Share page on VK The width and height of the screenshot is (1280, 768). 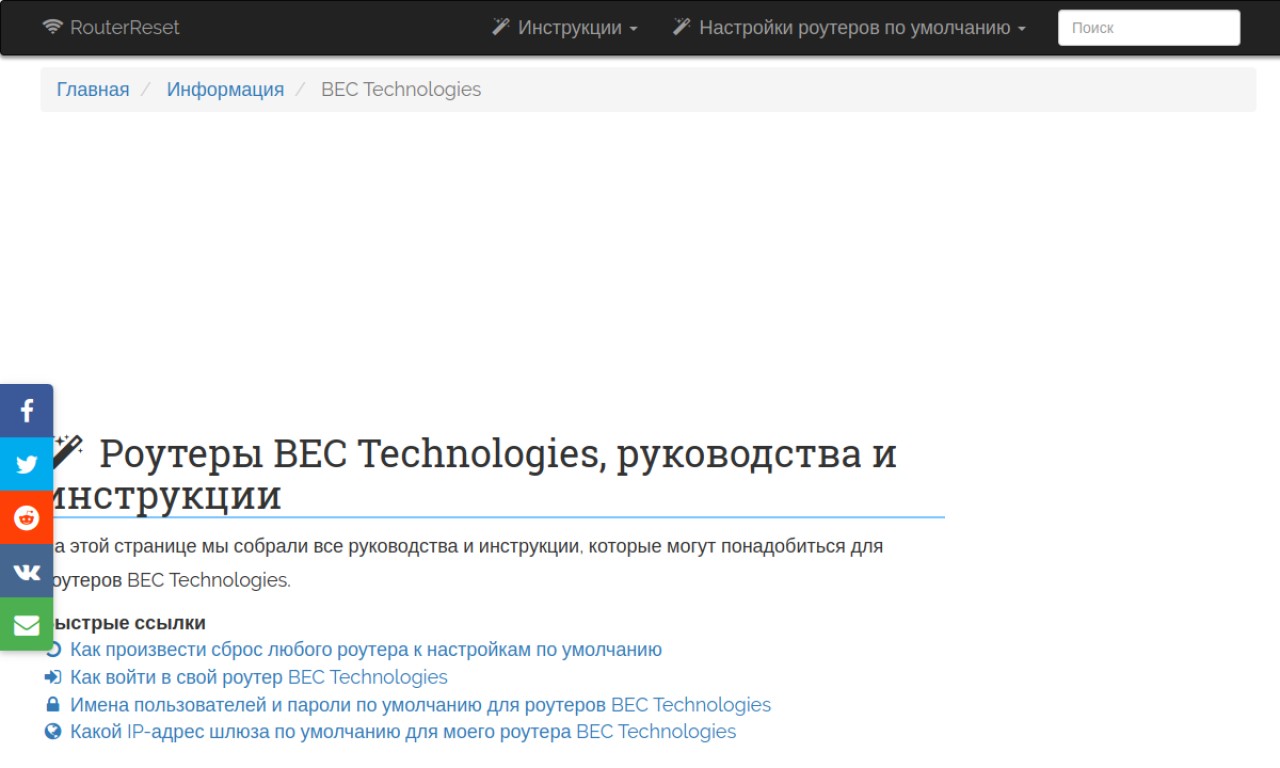26,572
